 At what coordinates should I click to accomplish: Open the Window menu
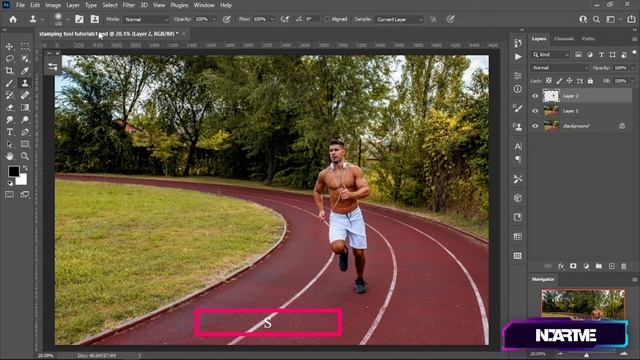[204, 5]
